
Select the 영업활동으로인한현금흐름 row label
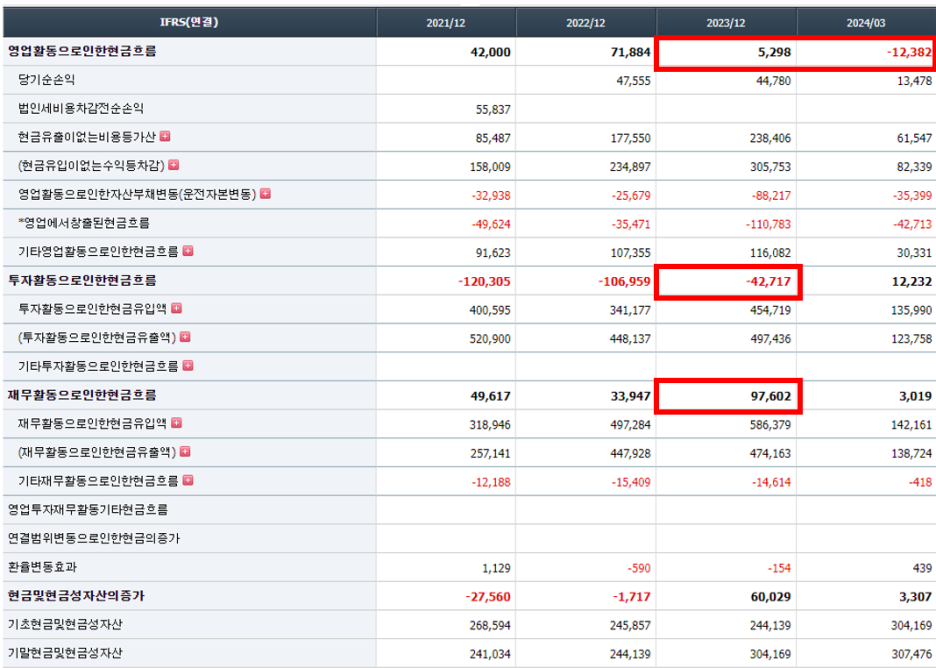(x=82, y=51)
